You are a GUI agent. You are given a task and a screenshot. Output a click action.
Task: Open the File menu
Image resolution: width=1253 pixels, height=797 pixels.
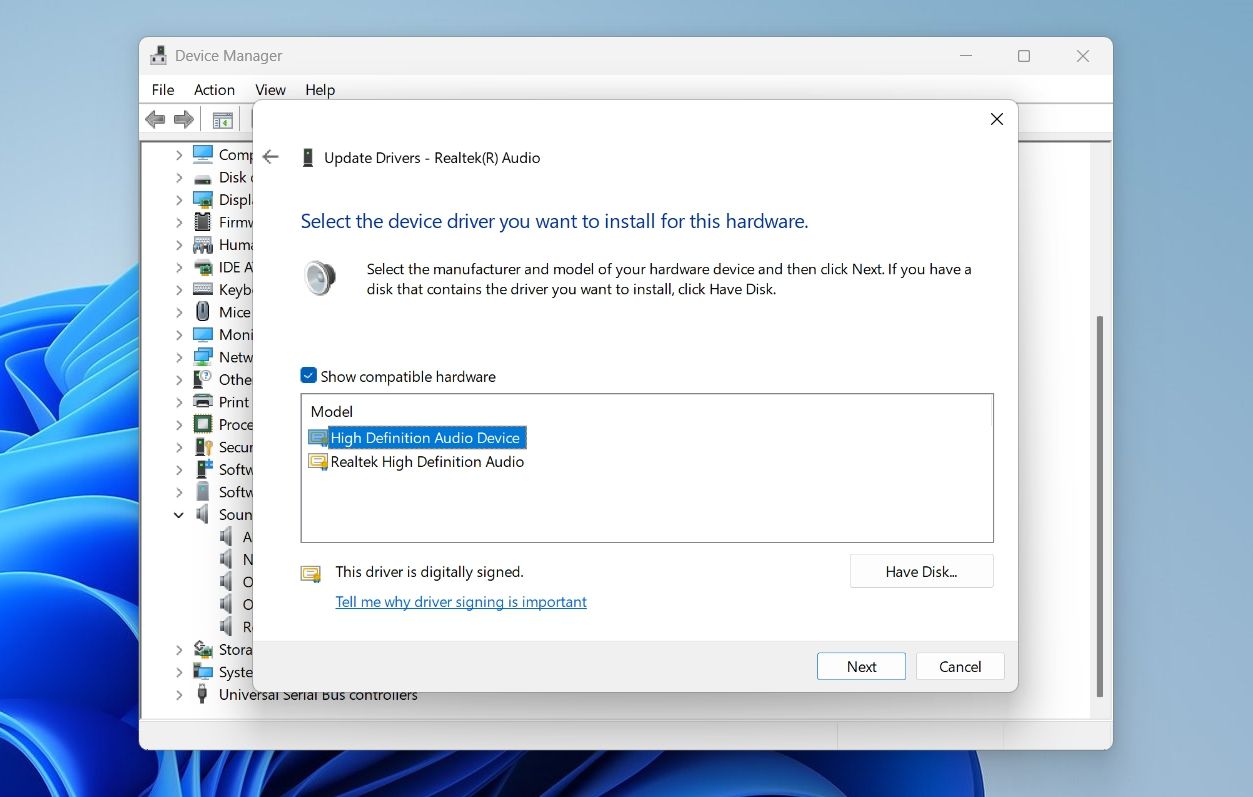tap(163, 89)
